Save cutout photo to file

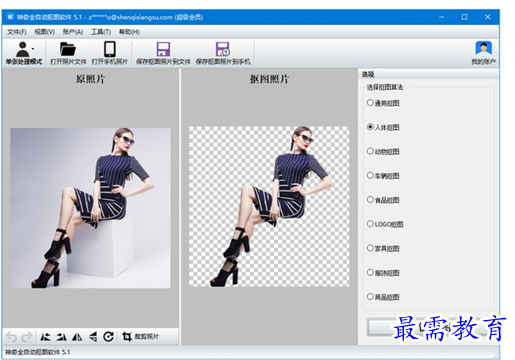pyautogui.click(x=163, y=53)
